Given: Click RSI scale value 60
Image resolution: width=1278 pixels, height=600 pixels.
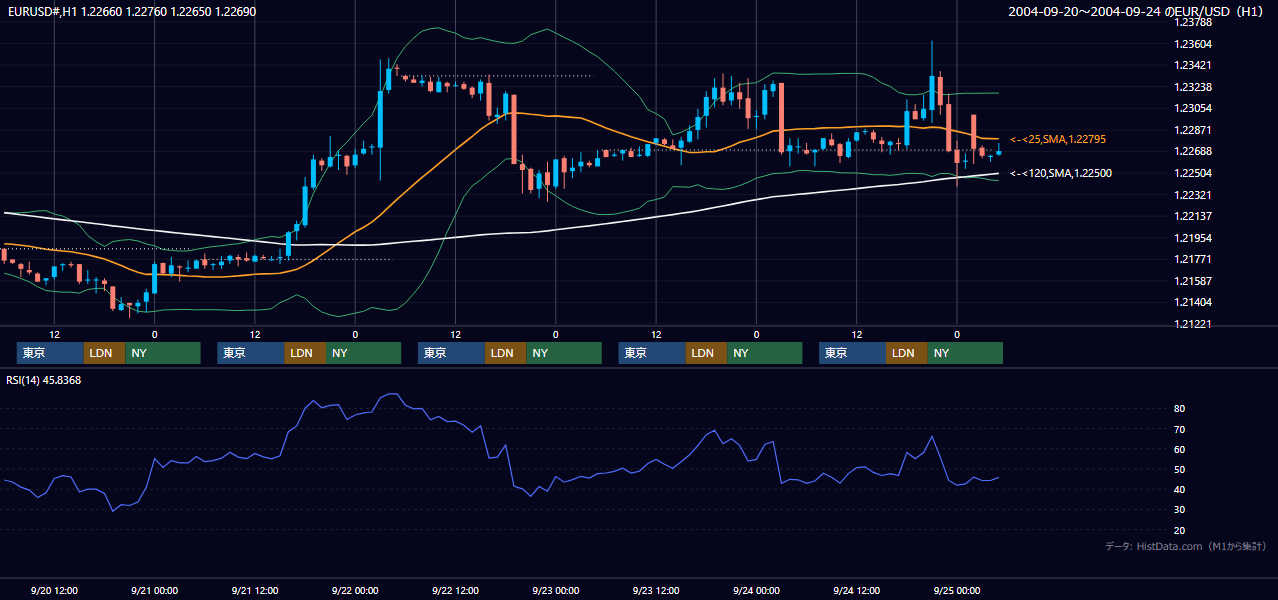Looking at the screenshot, I should [1180, 449].
